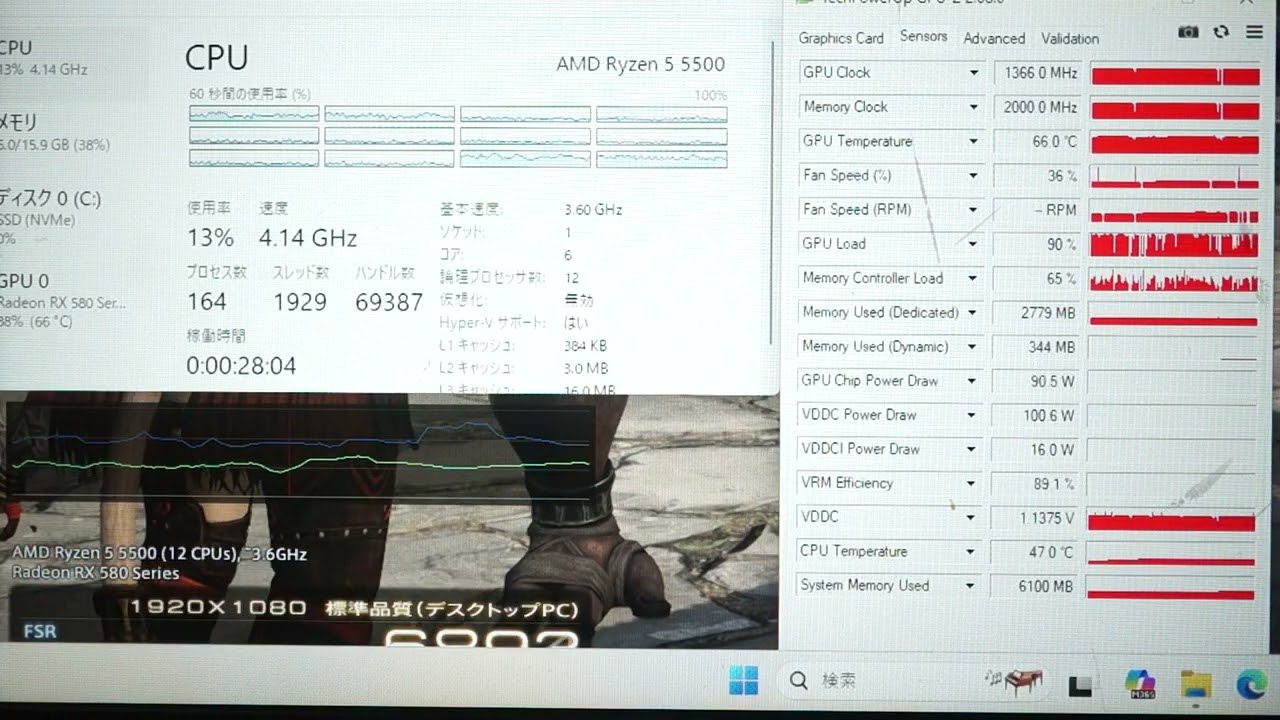Viewport: 1280px width, 720px height.
Task: Expand the Fan Speed (%) dropdown
Action: (973, 175)
